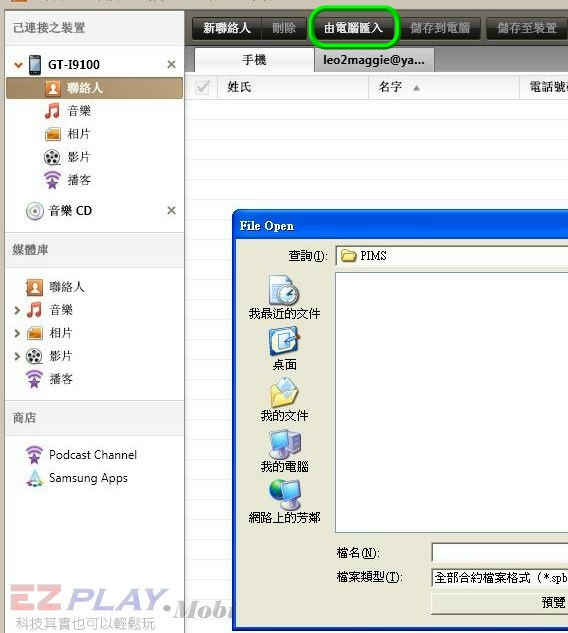Open 查詢 folder dropdown showing PIMS

452,256
